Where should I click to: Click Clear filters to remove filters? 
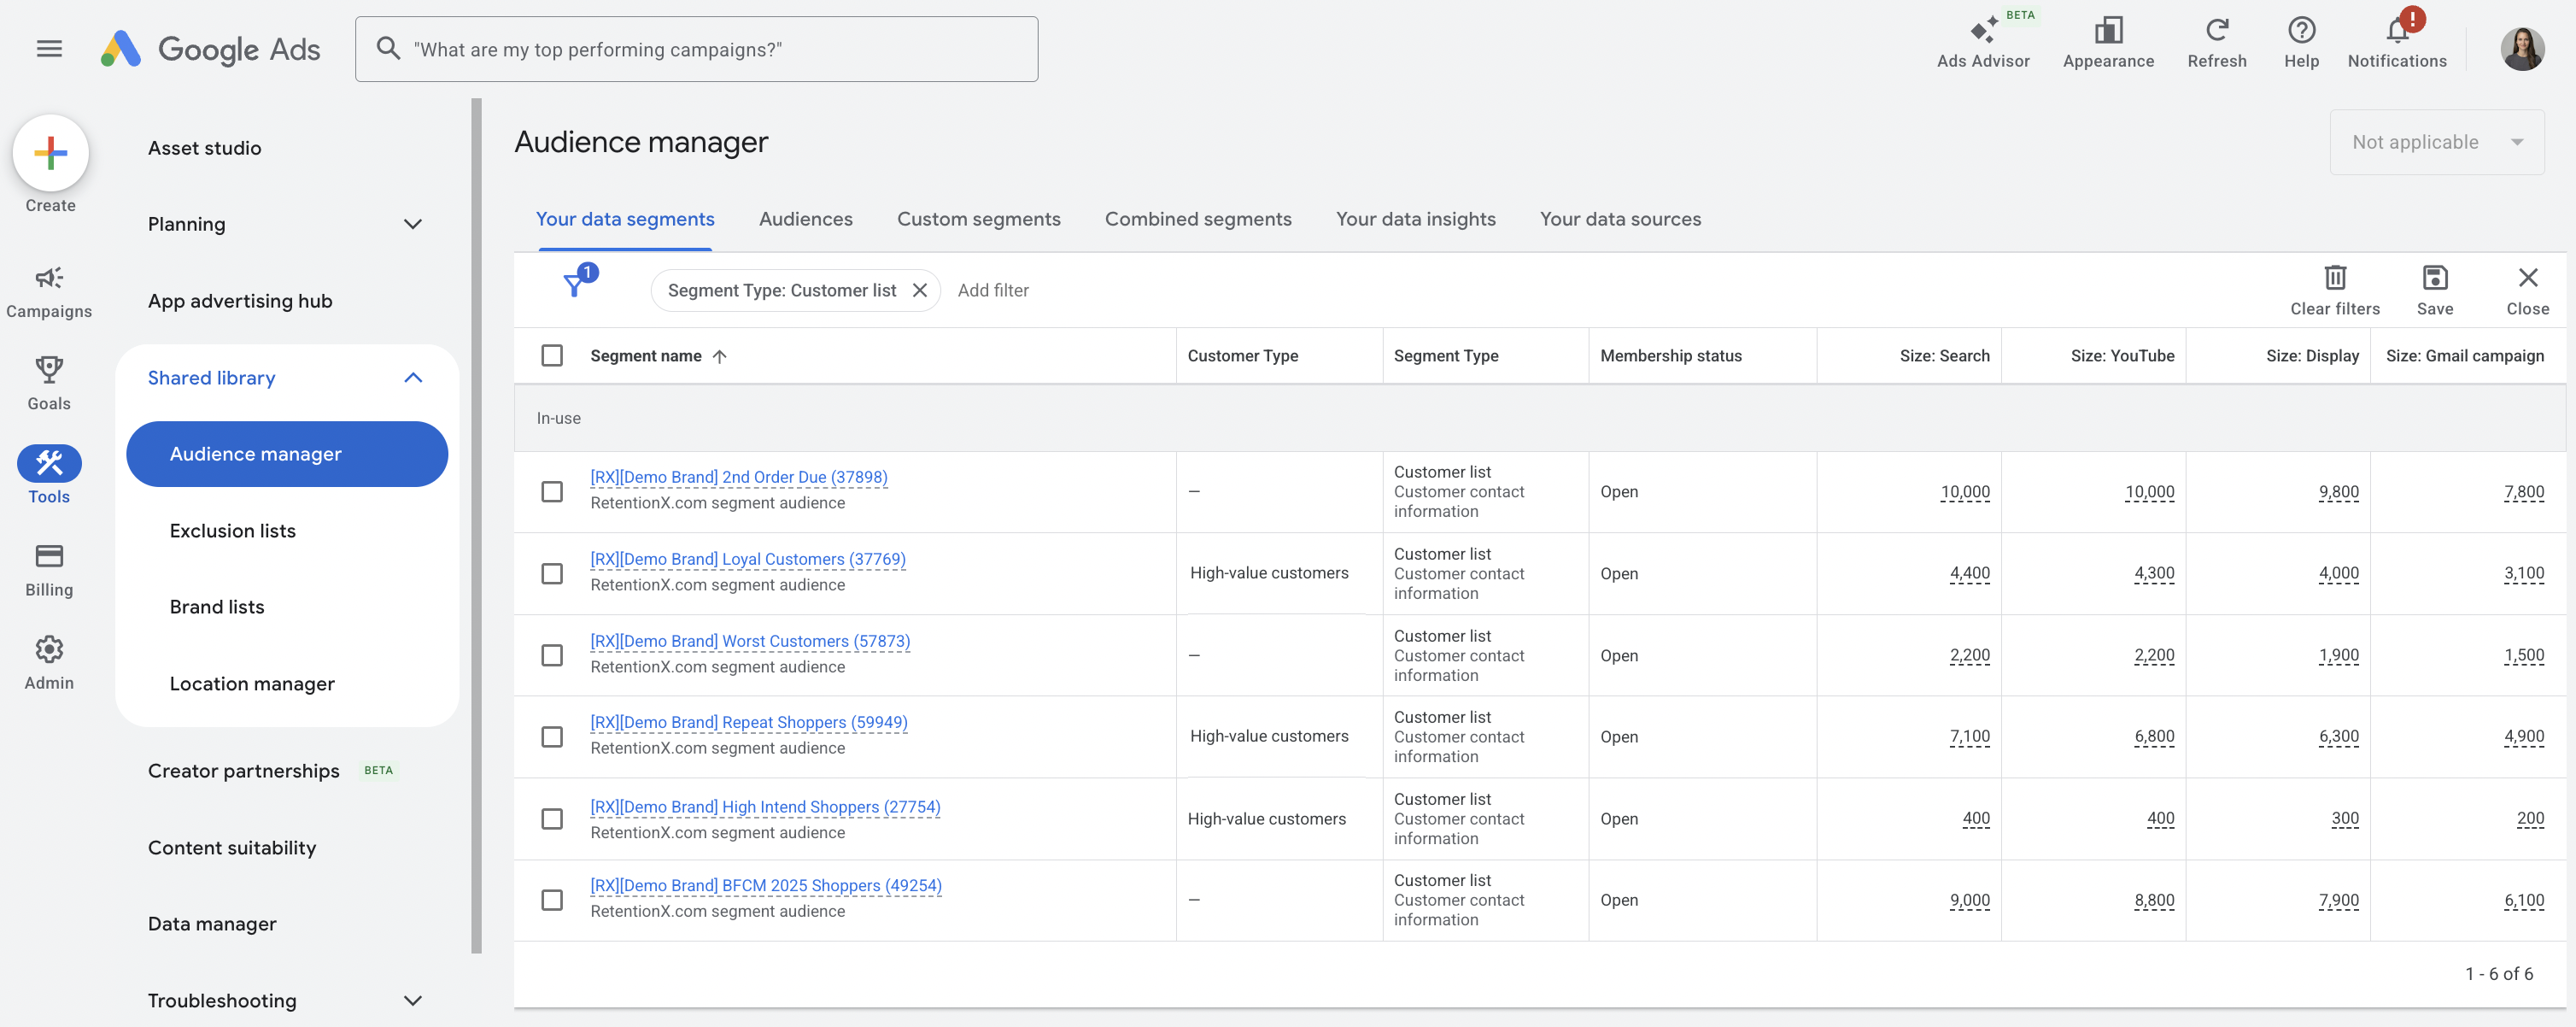coord(2335,289)
